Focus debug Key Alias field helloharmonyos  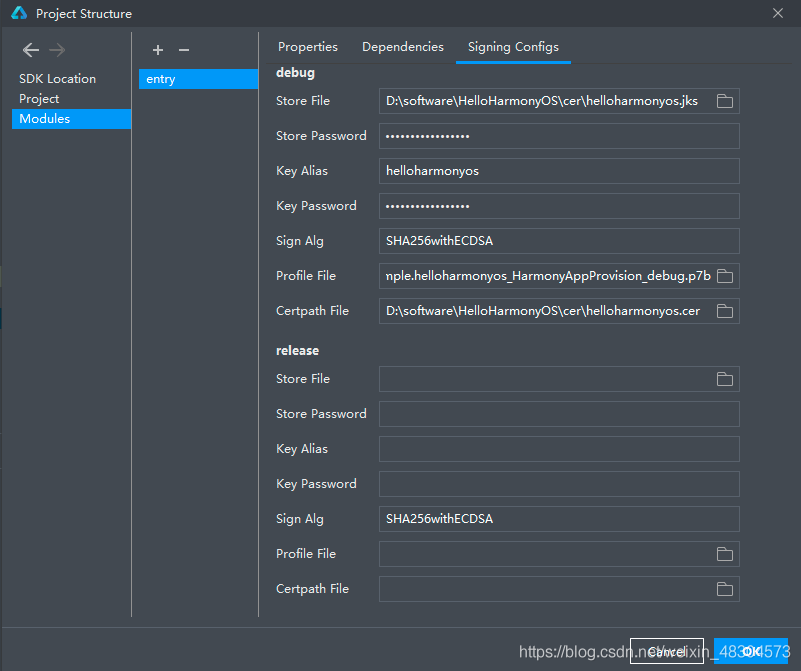[559, 171]
